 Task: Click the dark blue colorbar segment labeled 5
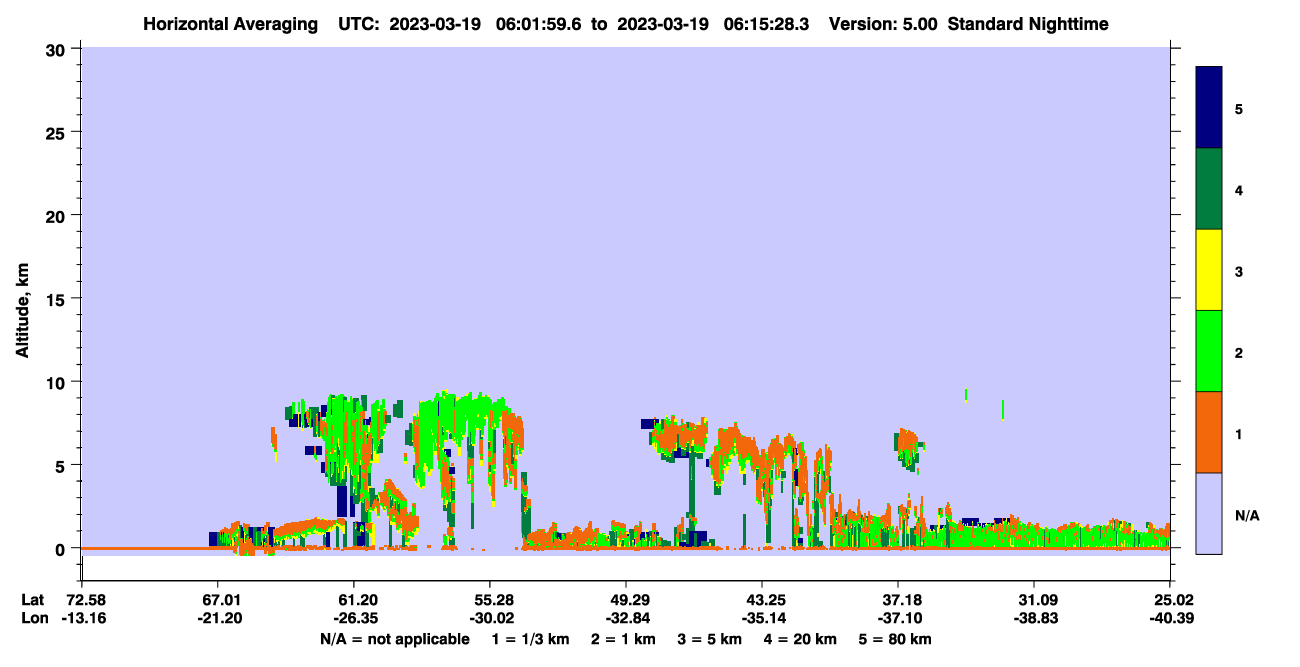[1209, 108]
